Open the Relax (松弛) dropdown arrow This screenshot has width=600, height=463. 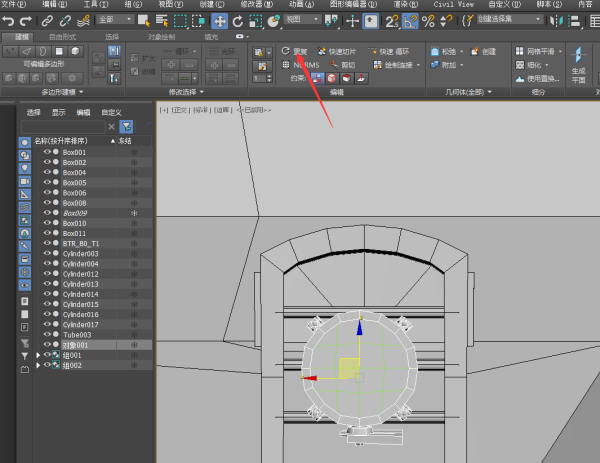(461, 51)
